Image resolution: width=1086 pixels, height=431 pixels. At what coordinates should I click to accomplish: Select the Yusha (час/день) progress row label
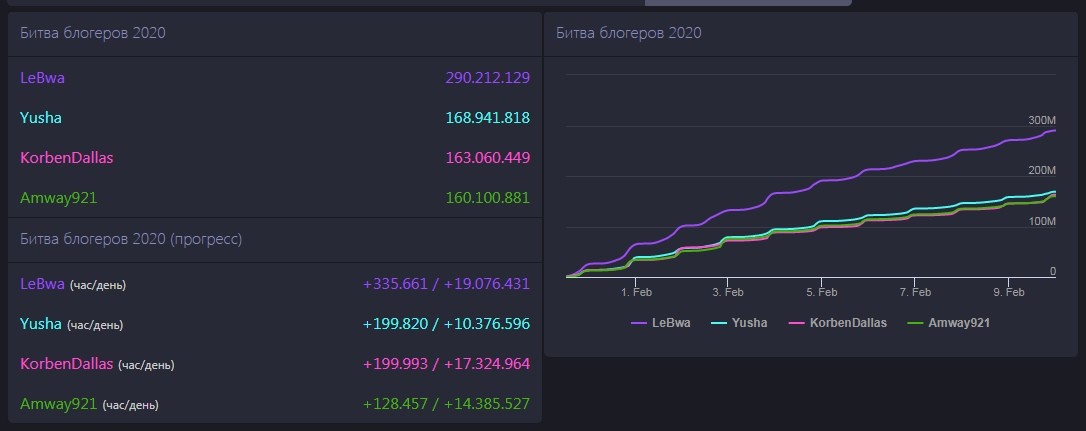(71, 324)
